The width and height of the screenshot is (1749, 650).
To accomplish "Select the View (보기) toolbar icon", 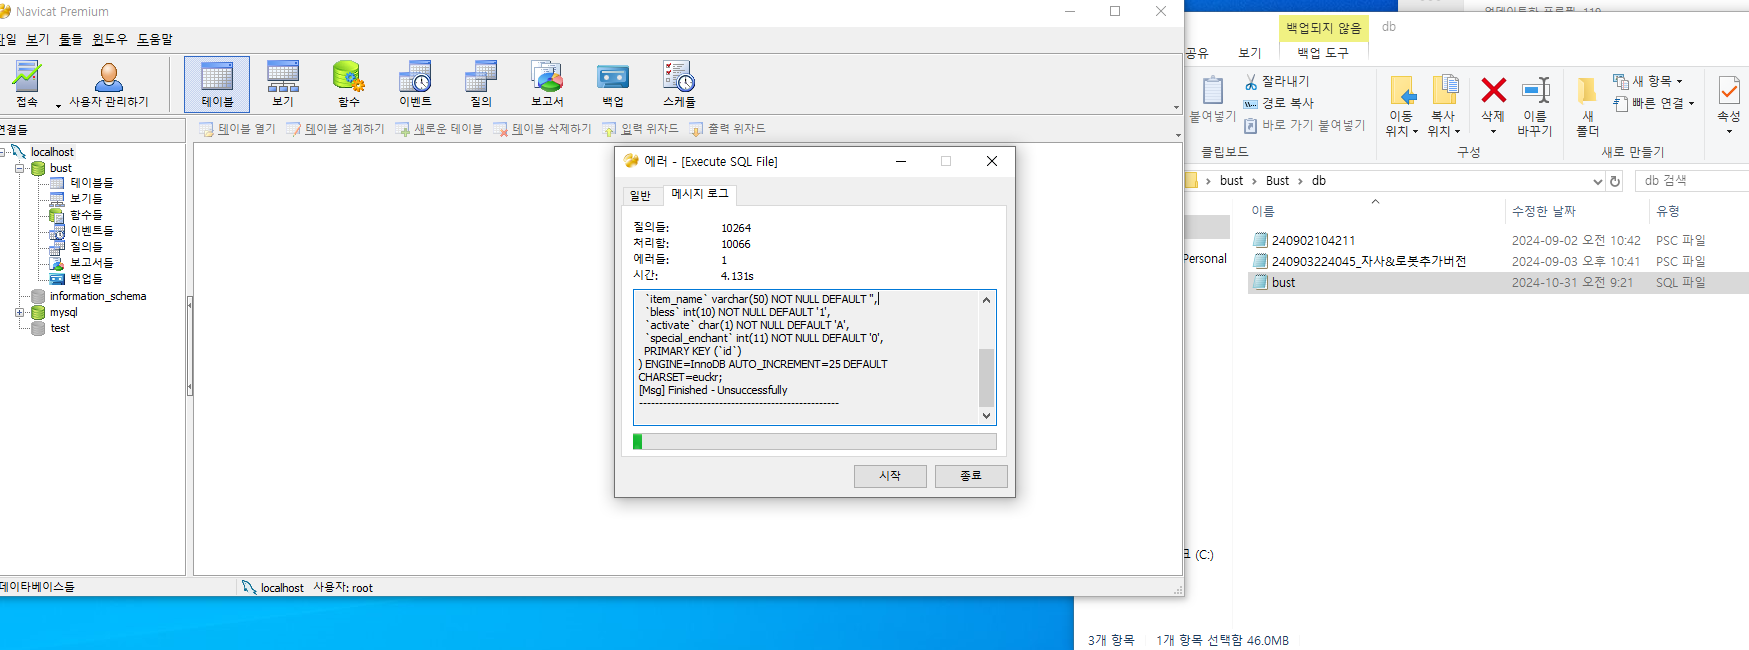I will click(283, 84).
